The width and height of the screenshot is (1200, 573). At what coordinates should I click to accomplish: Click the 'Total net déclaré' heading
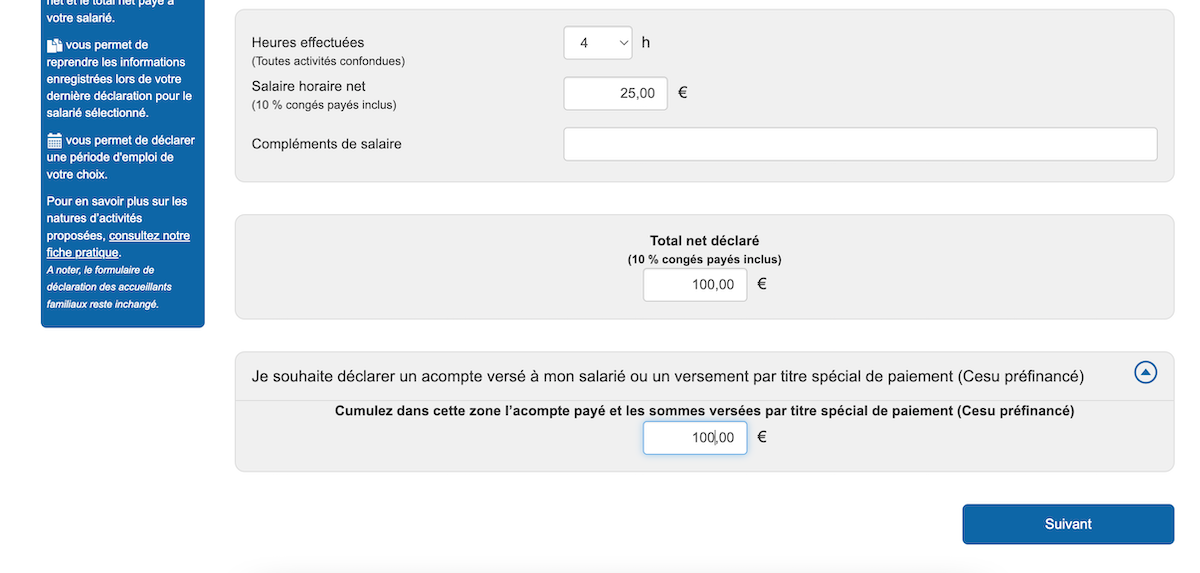tap(704, 241)
